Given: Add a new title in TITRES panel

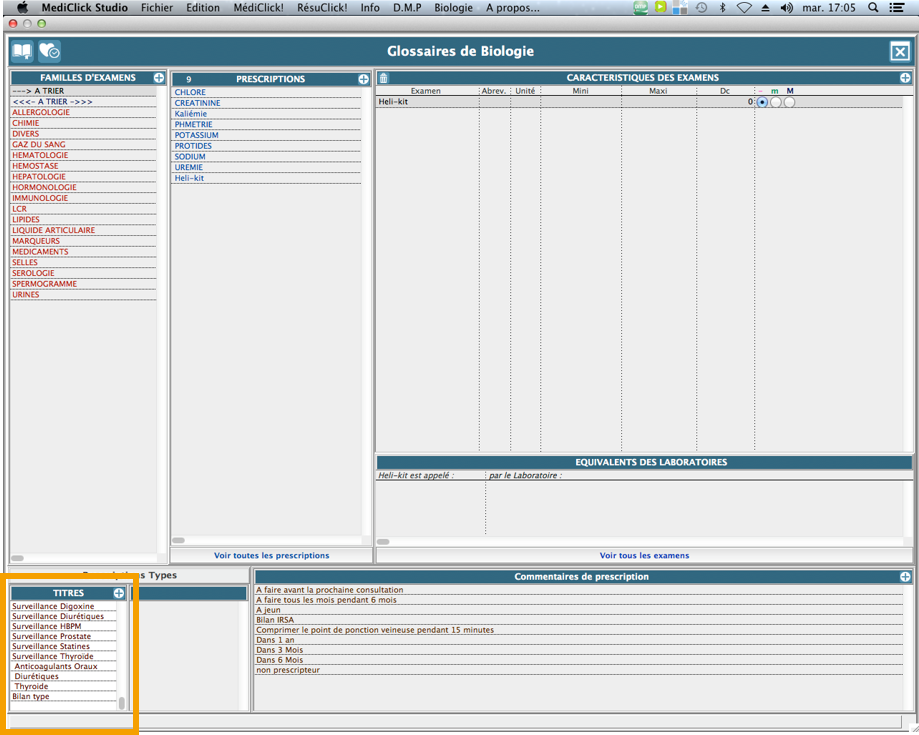Looking at the screenshot, I should pyautogui.click(x=119, y=593).
